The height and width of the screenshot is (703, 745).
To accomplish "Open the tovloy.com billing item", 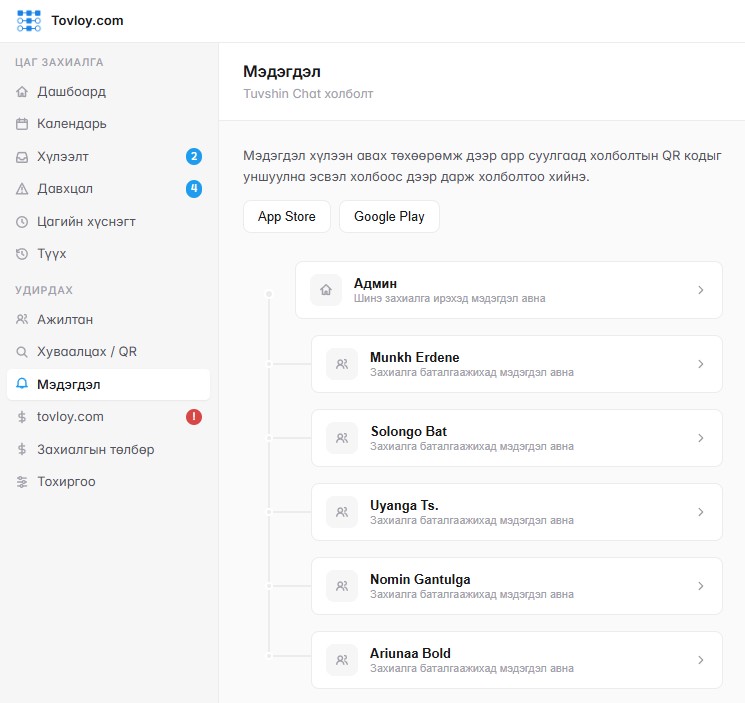I will (108, 417).
